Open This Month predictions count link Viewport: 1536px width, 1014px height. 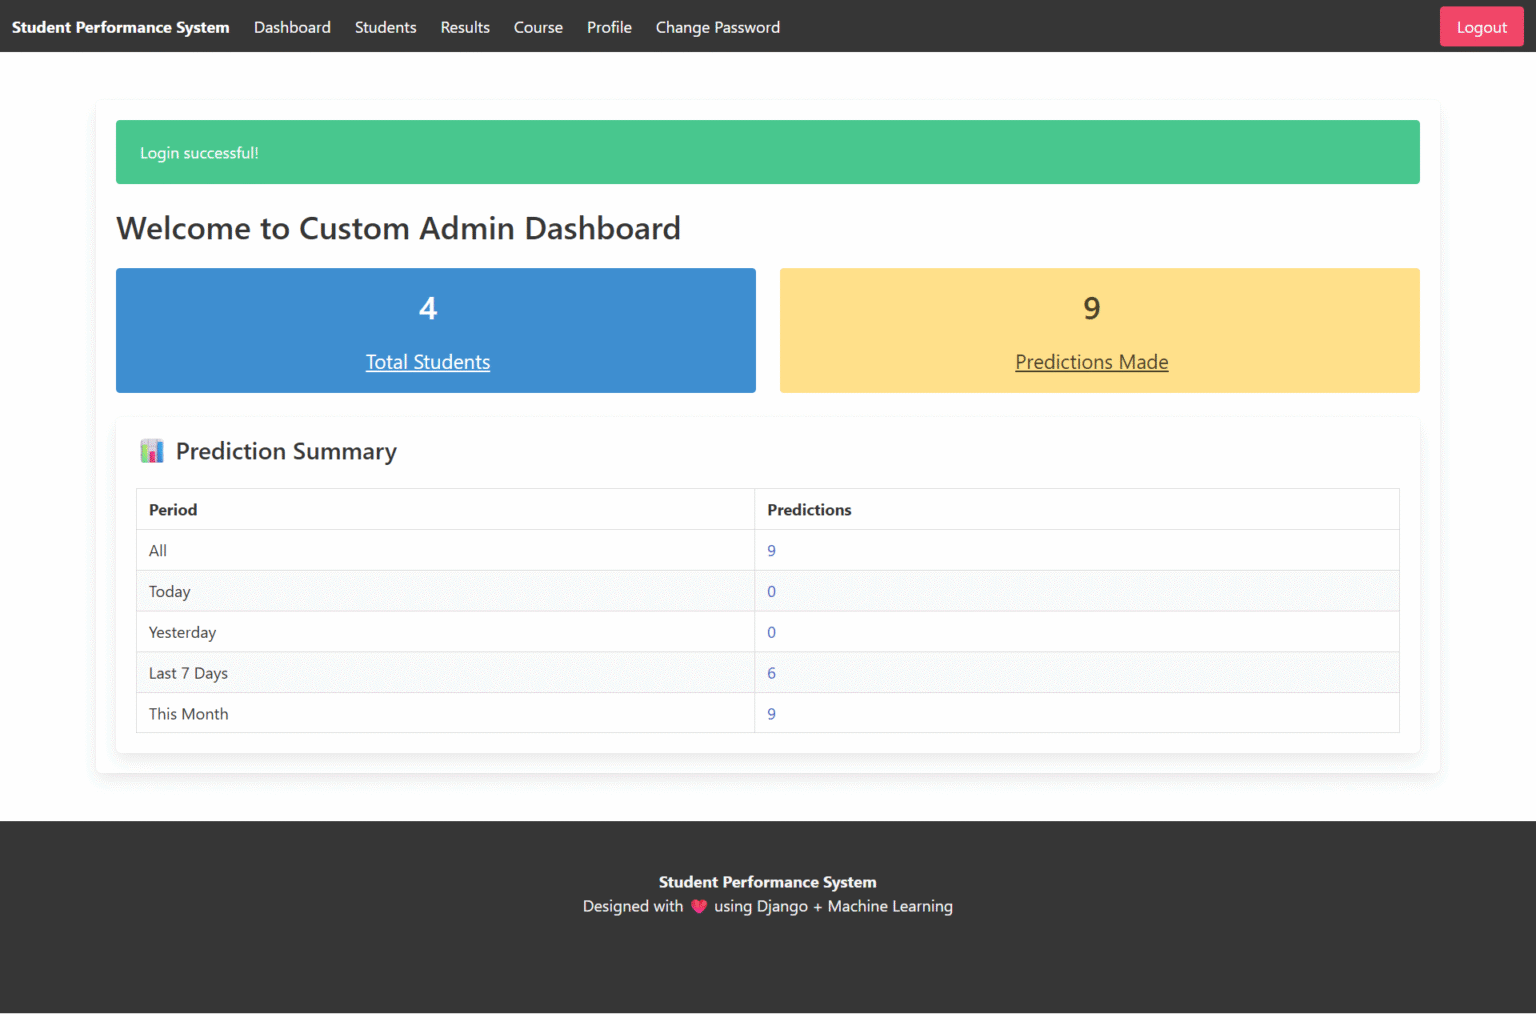tap(771, 714)
